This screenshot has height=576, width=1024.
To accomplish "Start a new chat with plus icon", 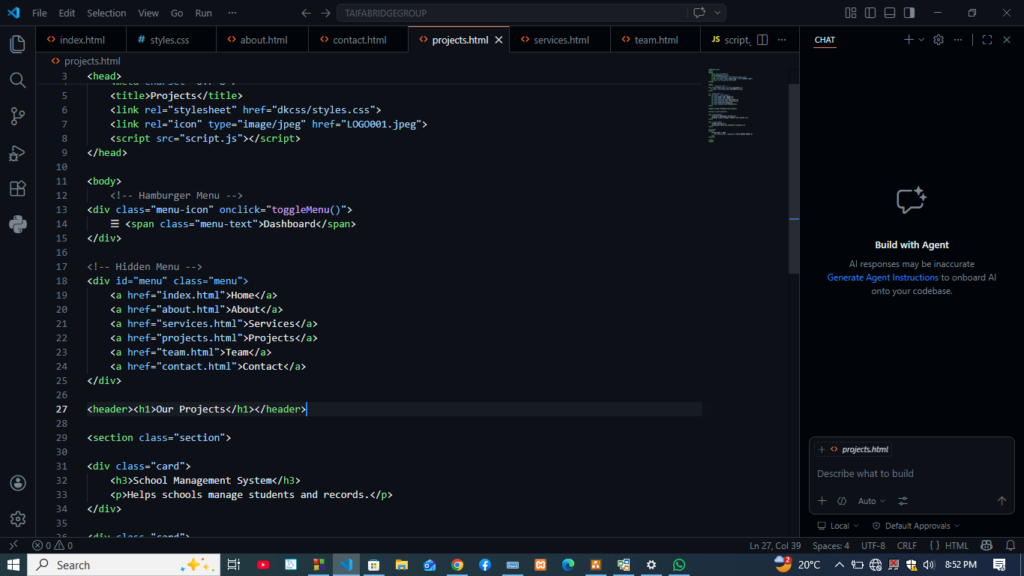I will [908, 40].
